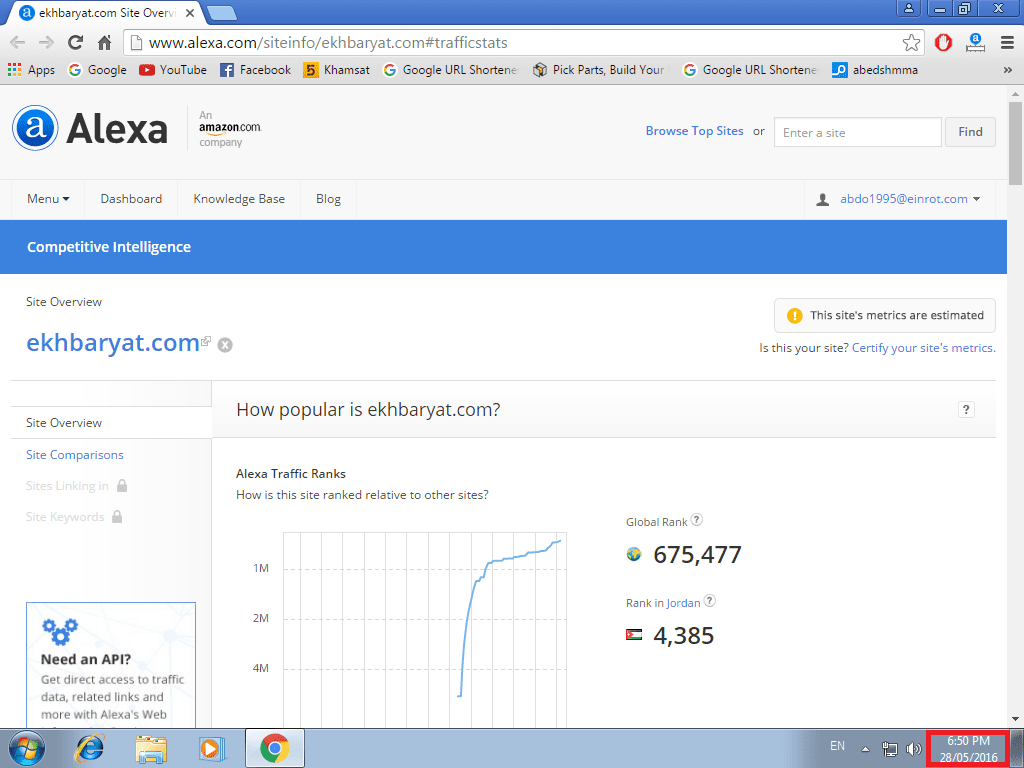Click the 4,385 Jordan rank value
The height and width of the screenshot is (768, 1024).
(x=684, y=635)
